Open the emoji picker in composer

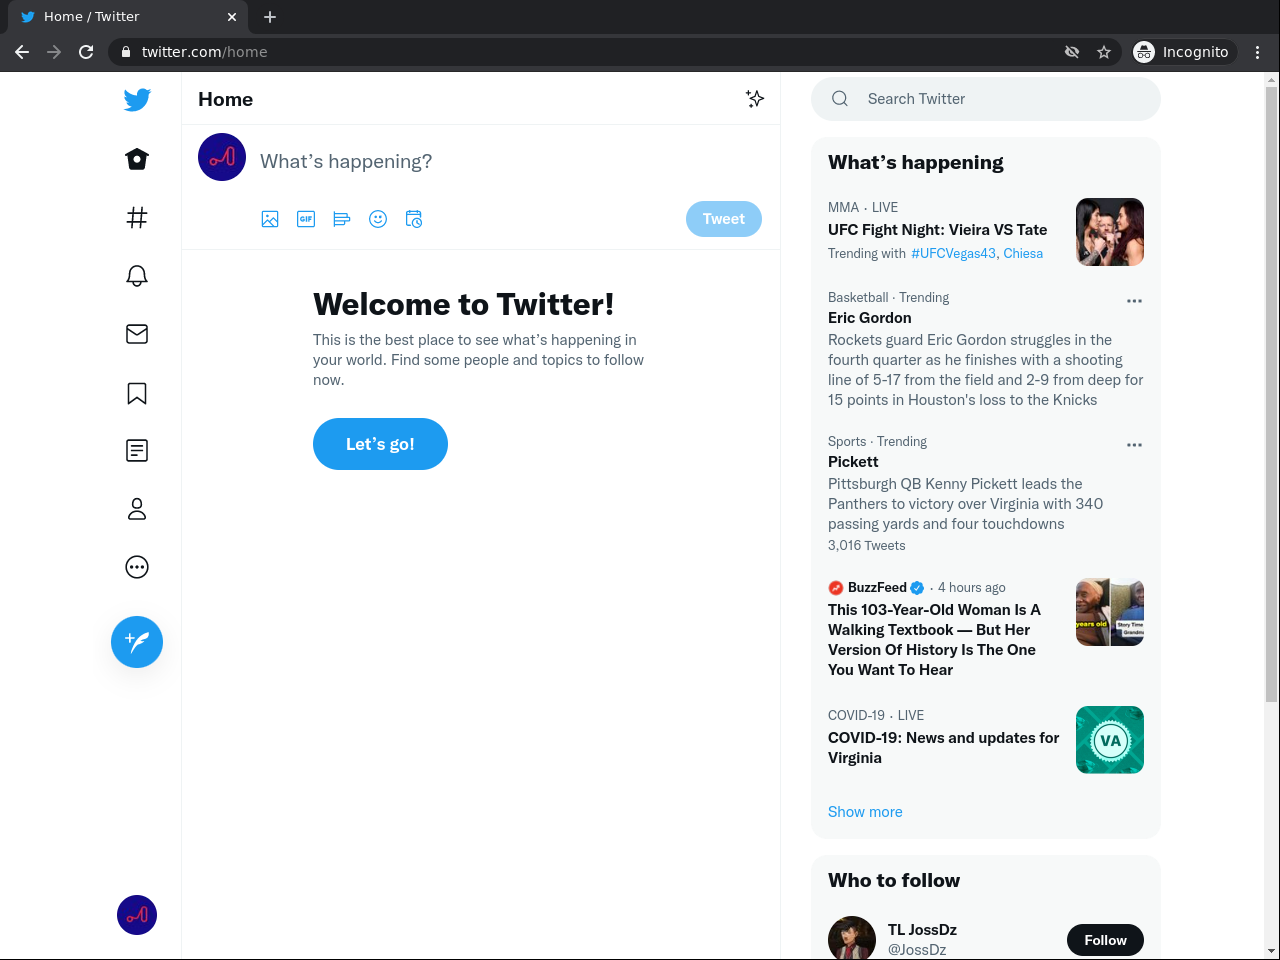click(x=378, y=219)
